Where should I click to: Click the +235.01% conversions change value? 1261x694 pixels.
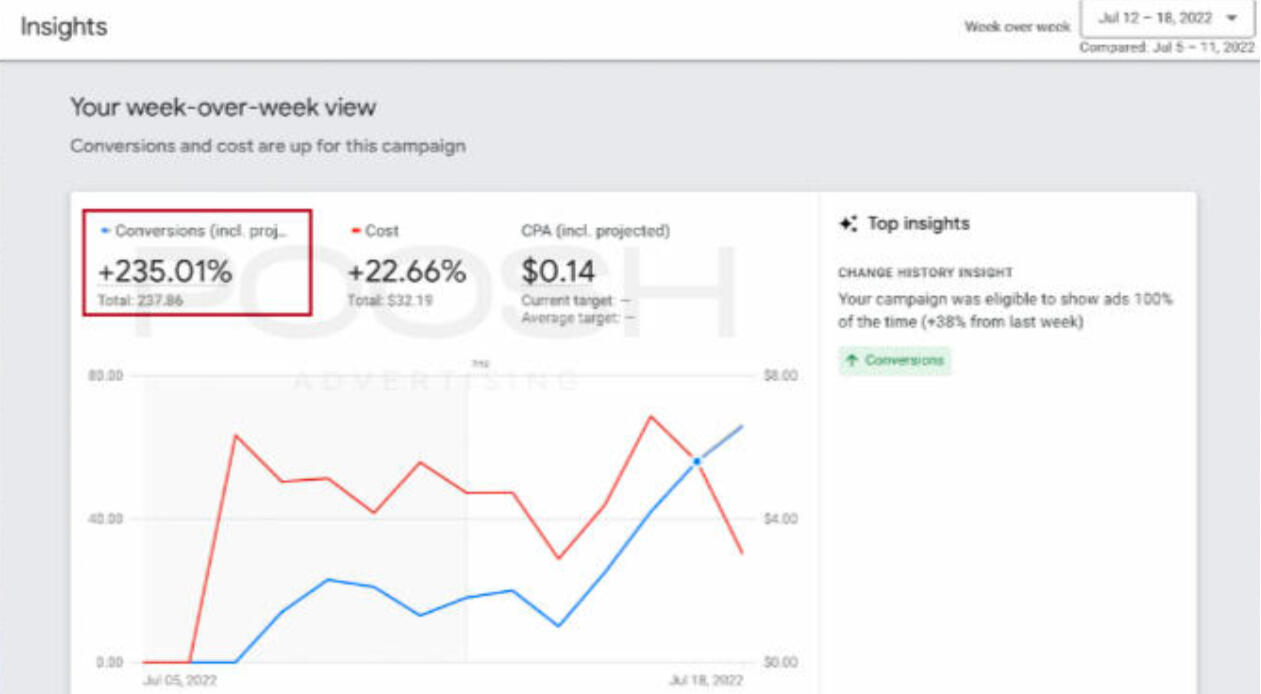pyautogui.click(x=165, y=271)
